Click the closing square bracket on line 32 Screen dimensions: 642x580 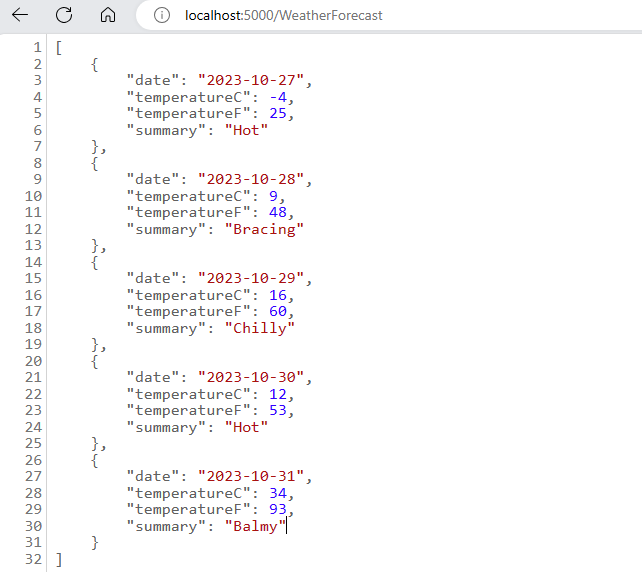coord(59,559)
